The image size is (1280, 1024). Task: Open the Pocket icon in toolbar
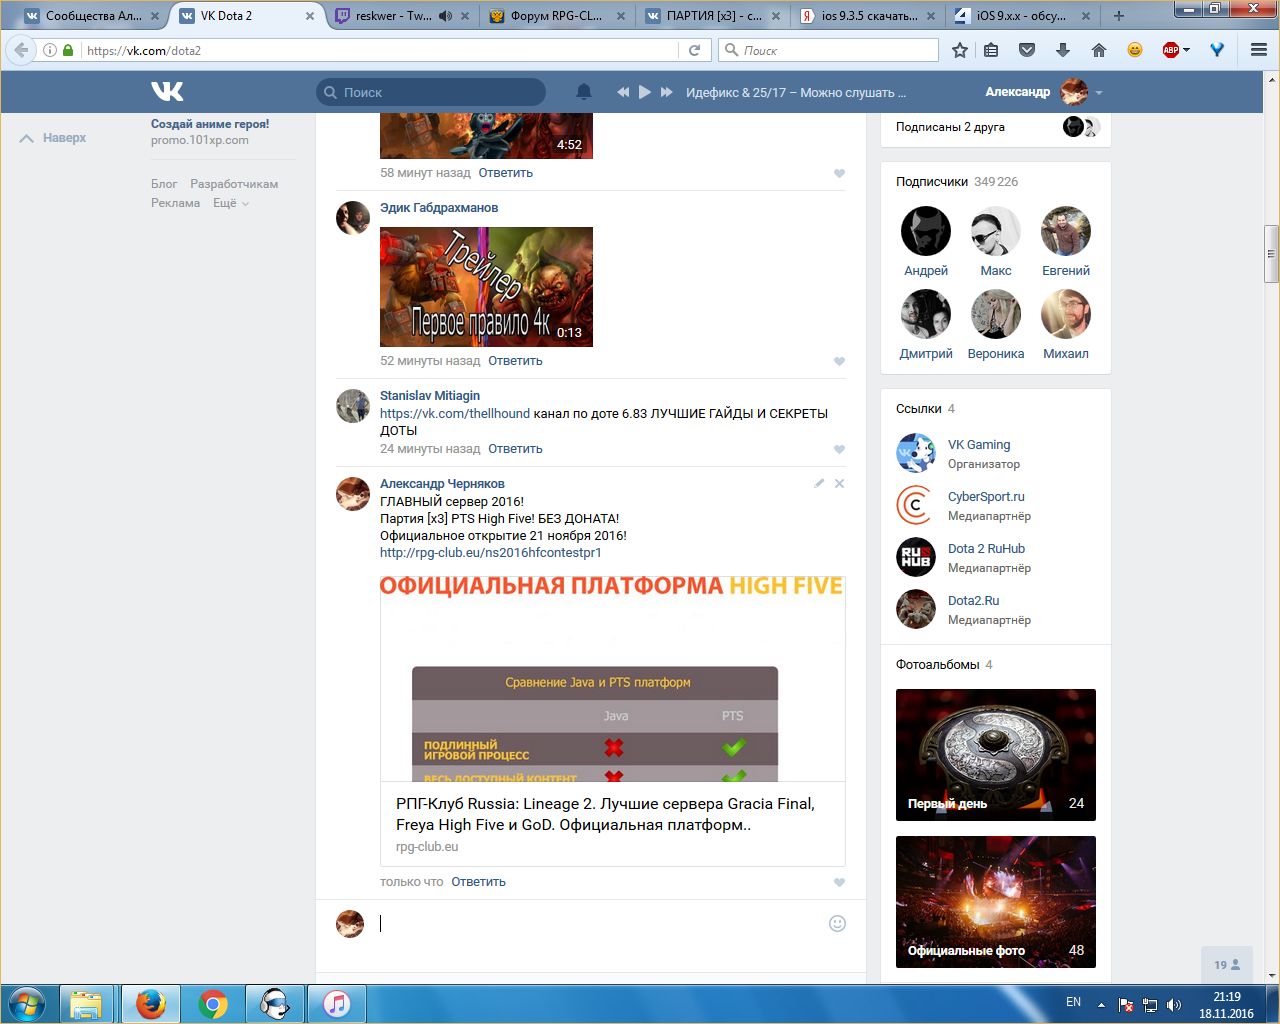1027,50
